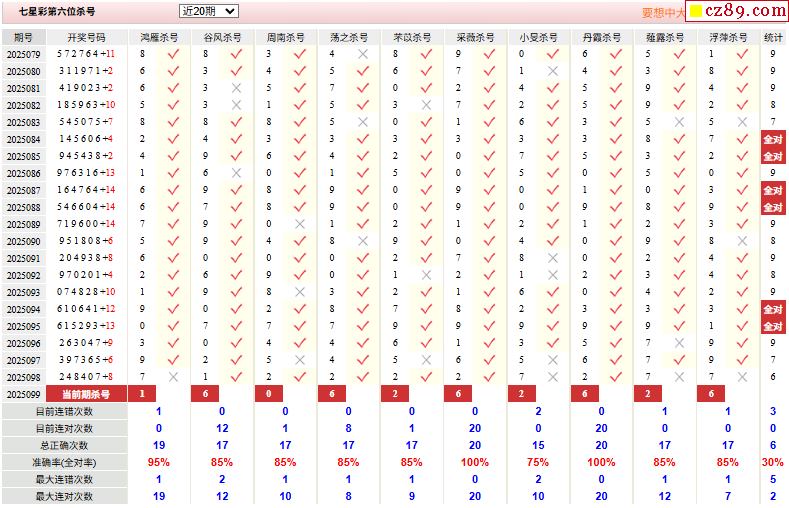Click the 周南杀号 column header
The height and width of the screenshot is (508, 789).
click(x=285, y=38)
